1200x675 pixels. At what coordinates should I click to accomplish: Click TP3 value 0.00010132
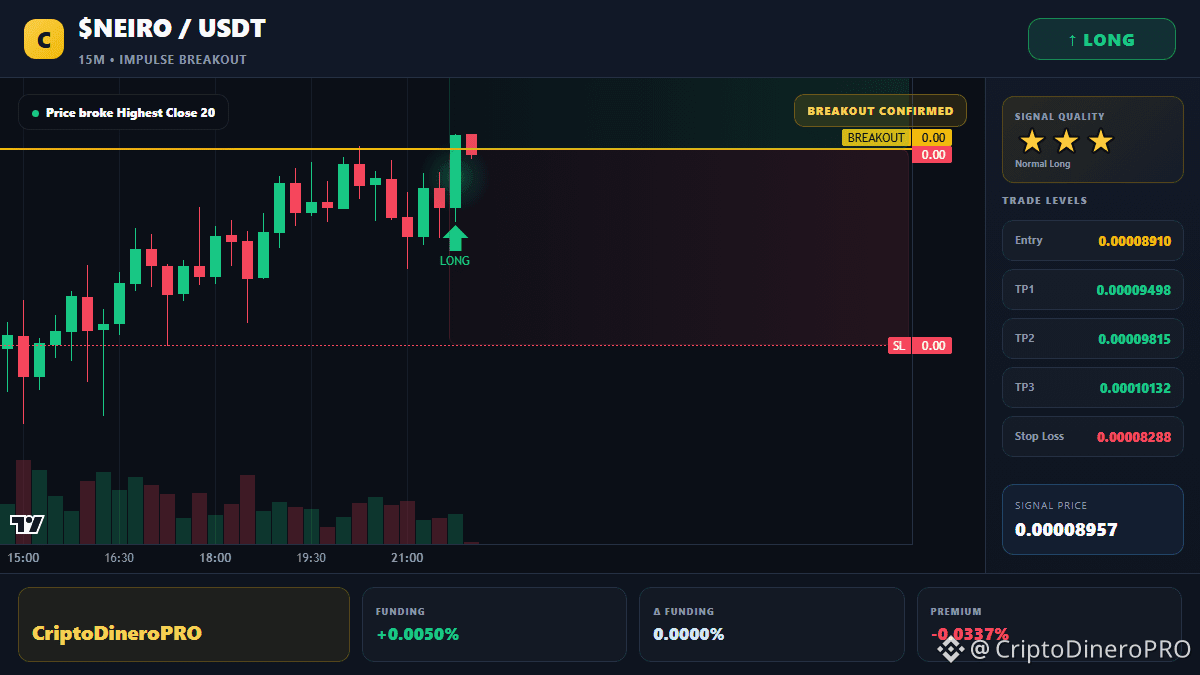pos(1136,388)
